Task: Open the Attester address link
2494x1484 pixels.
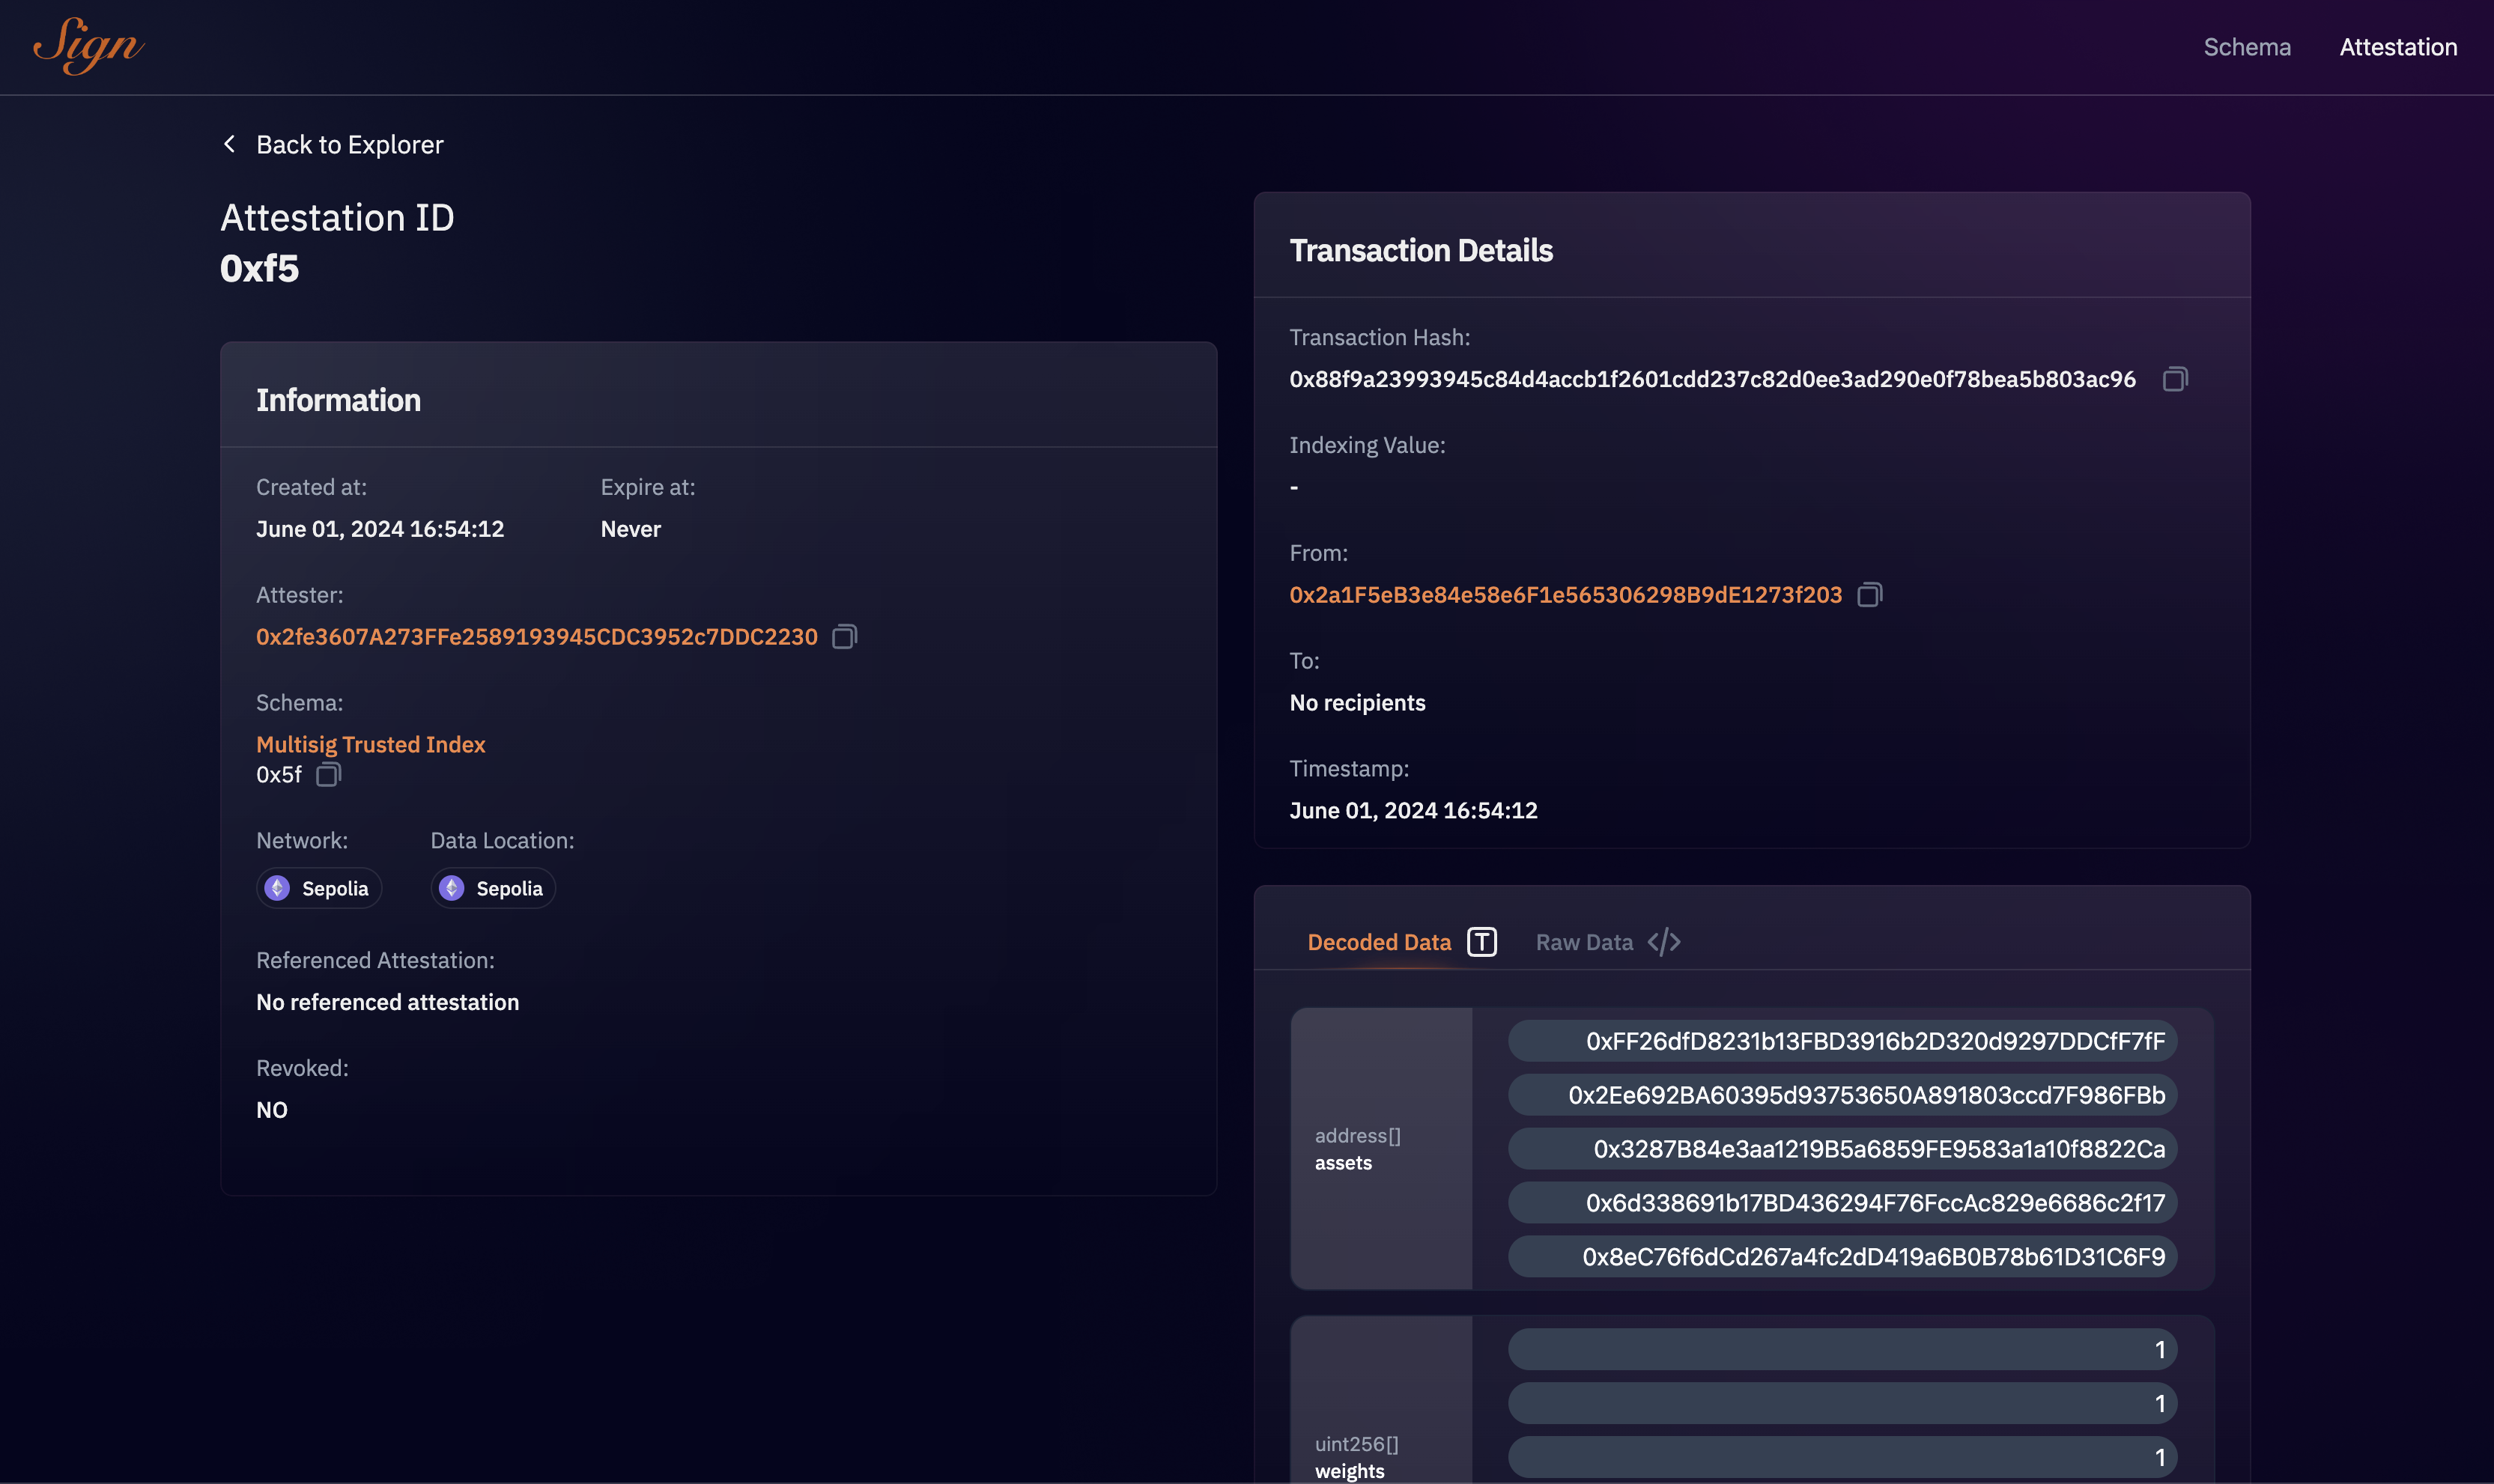Action: [537, 637]
